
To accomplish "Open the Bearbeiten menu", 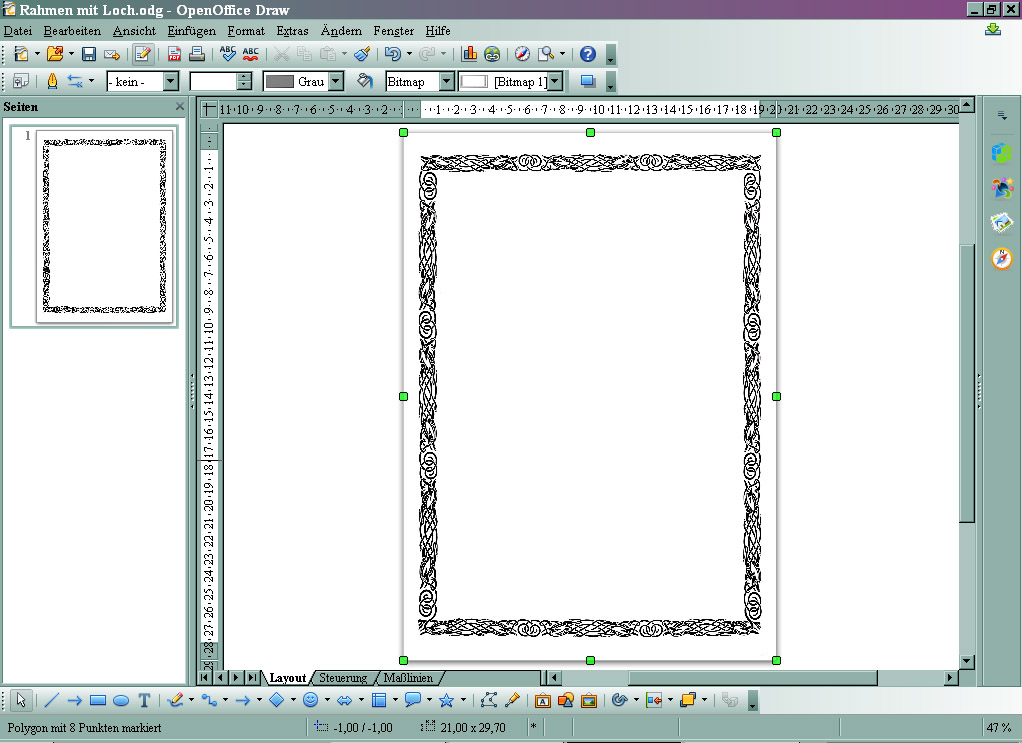I will click(x=72, y=31).
